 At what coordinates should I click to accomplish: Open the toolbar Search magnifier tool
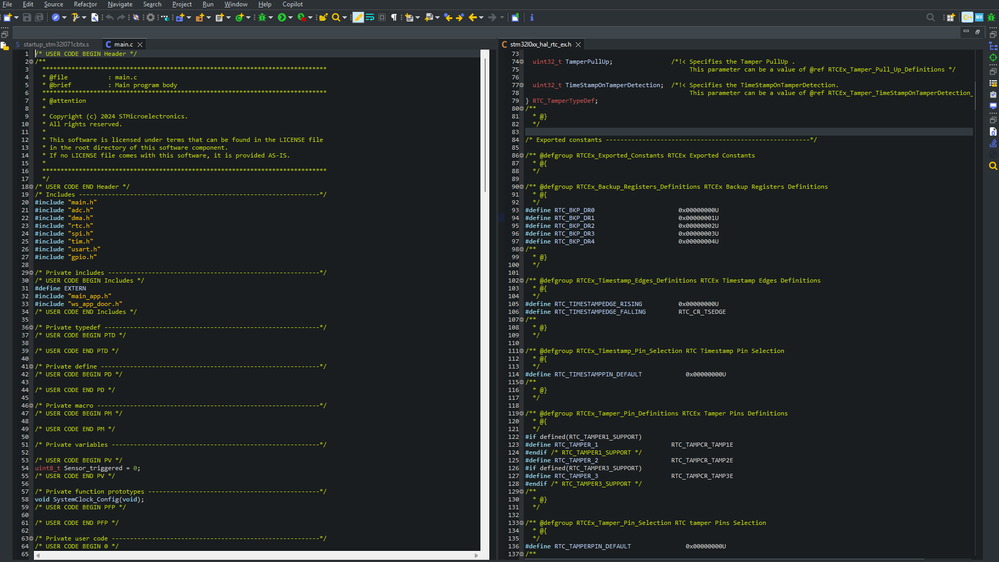337,17
